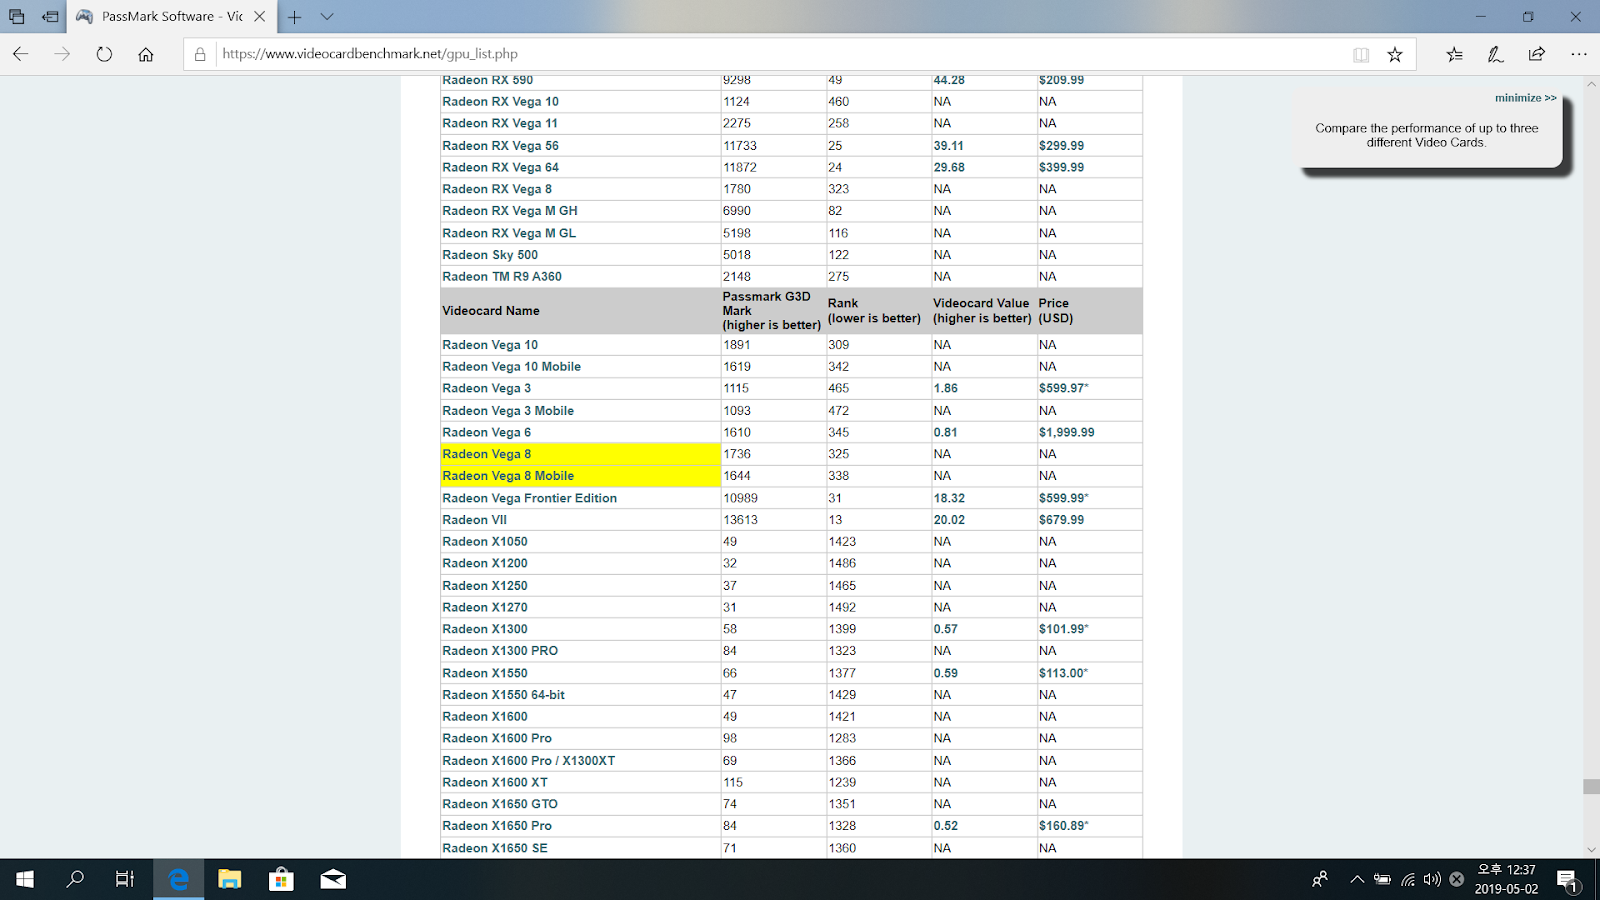Open the taskbar clock and calendar

coord(1506,879)
